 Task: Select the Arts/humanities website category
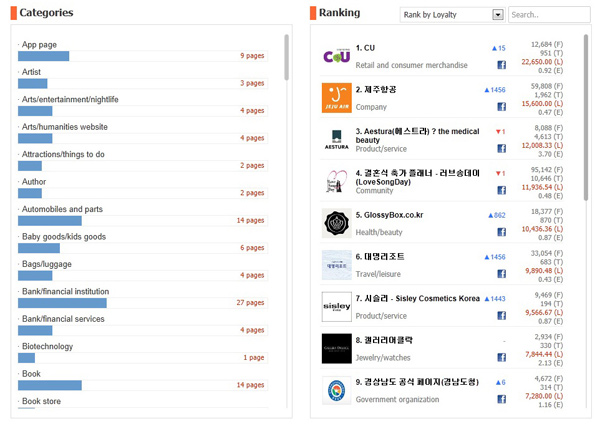point(65,127)
